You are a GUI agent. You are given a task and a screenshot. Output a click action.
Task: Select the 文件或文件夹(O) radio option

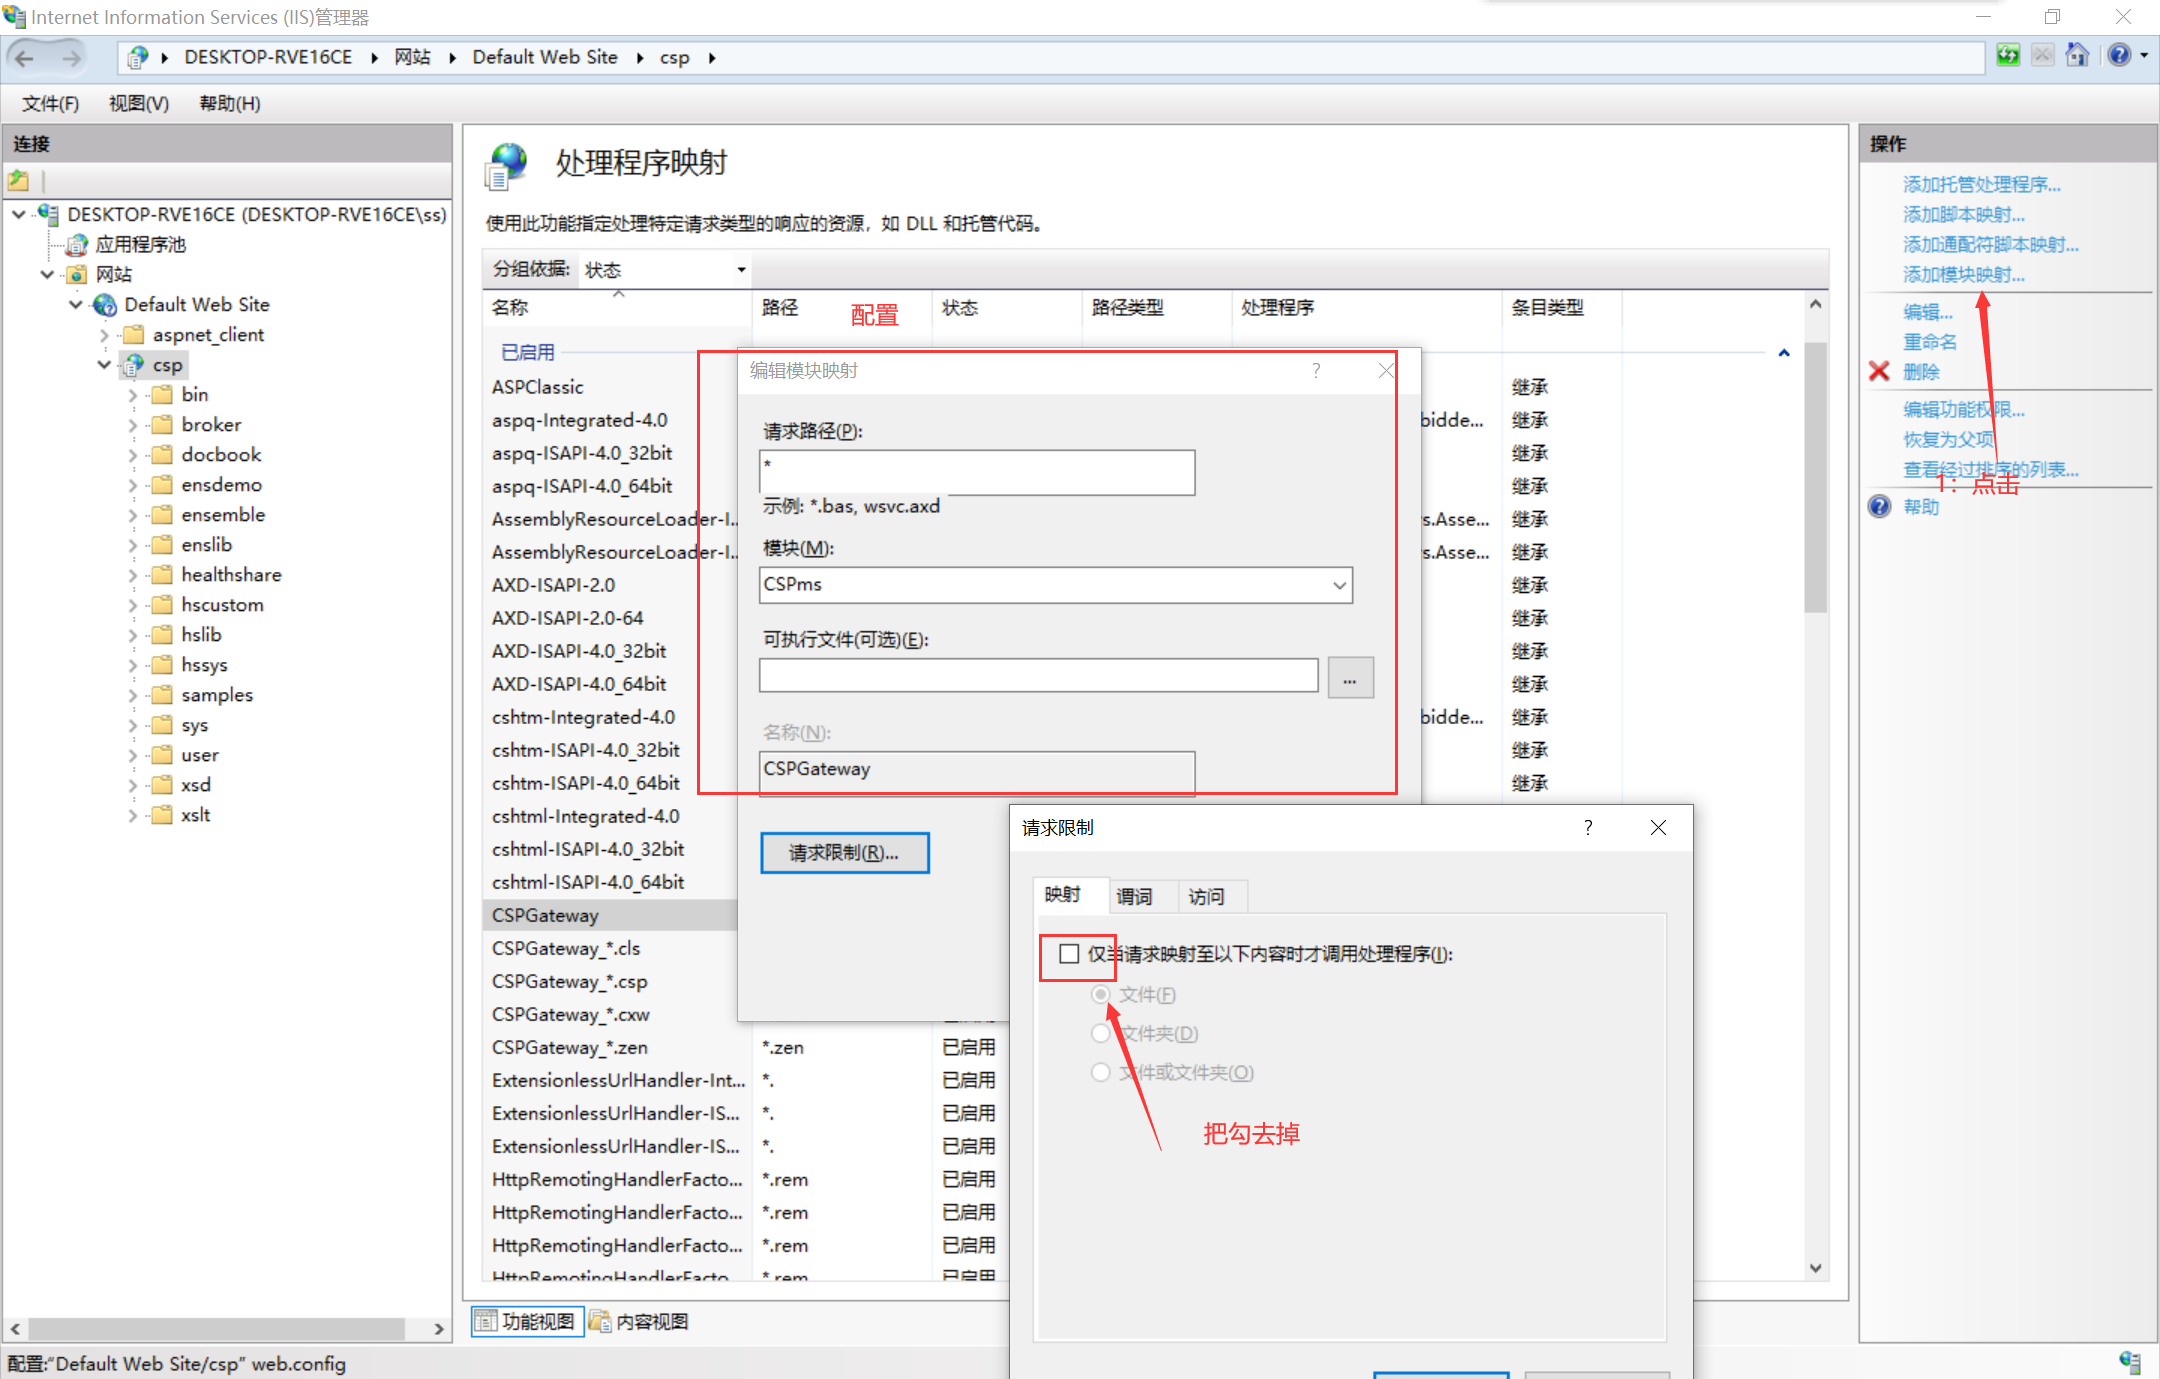point(1101,1072)
